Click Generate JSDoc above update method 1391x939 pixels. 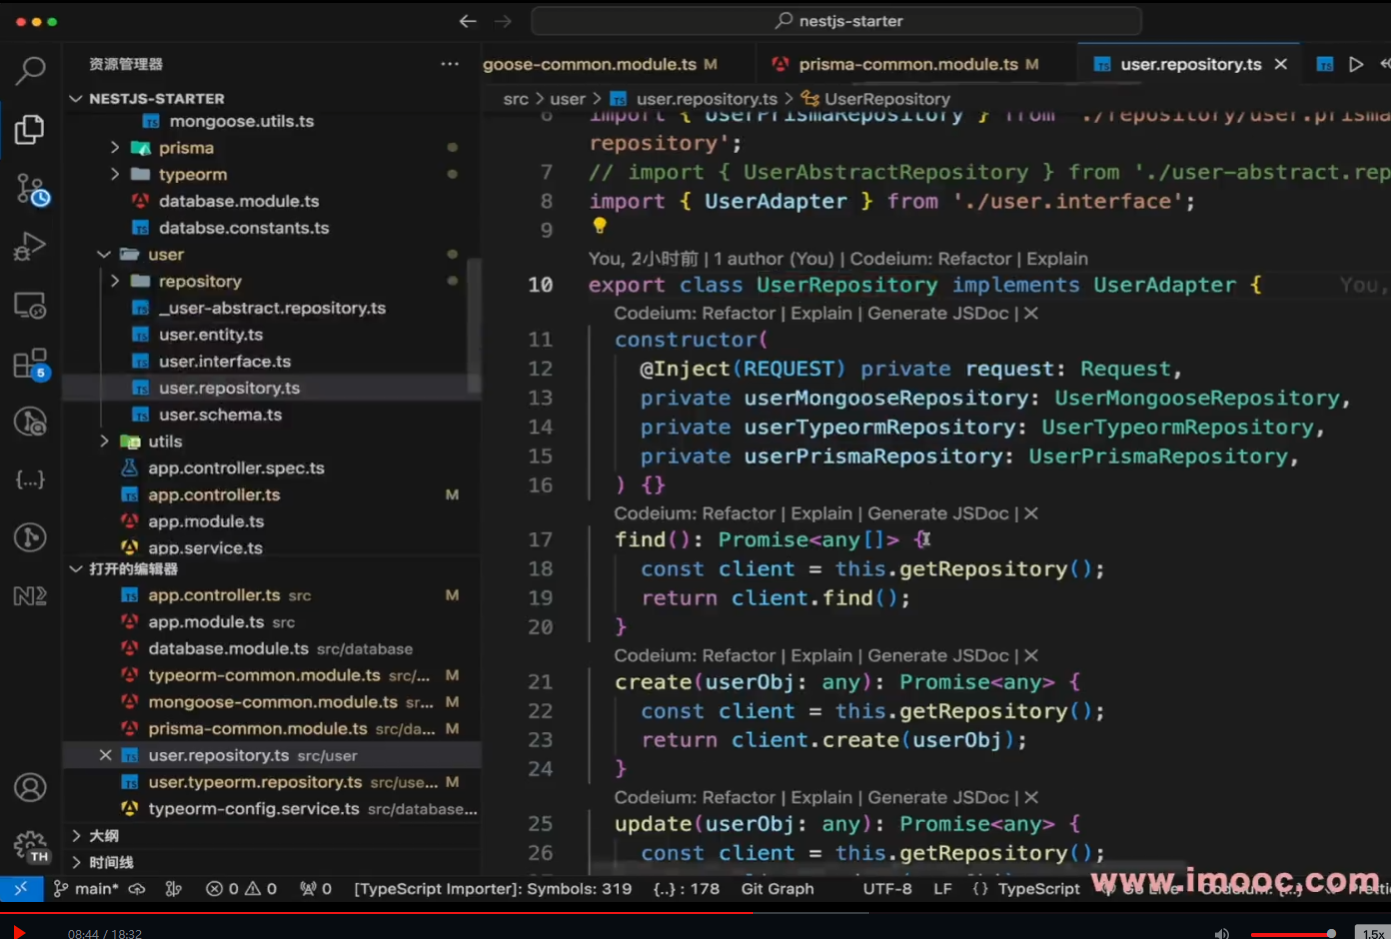938,797
